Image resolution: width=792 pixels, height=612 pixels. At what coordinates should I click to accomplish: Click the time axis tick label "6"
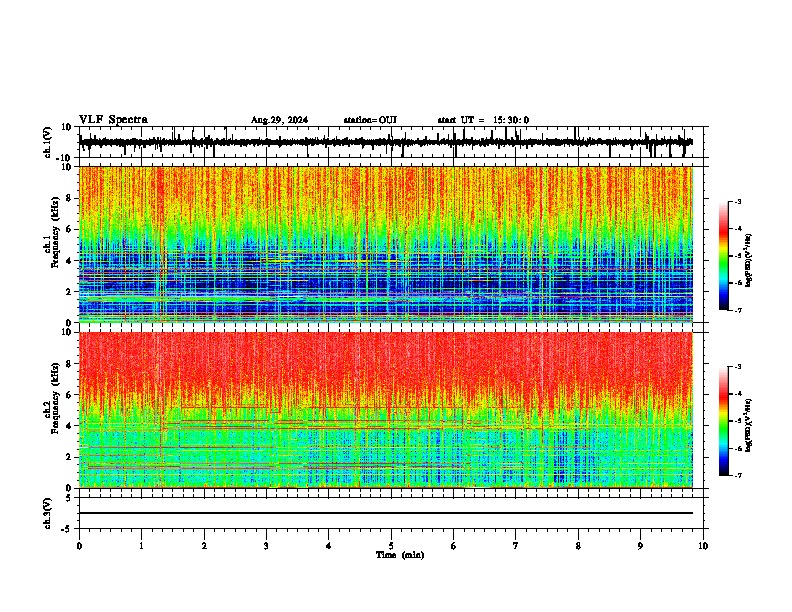click(454, 546)
